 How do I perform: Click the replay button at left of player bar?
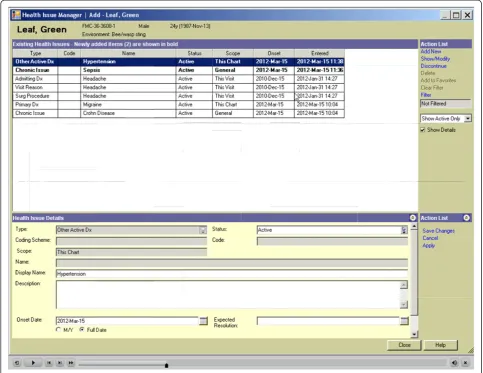[x=17, y=363]
